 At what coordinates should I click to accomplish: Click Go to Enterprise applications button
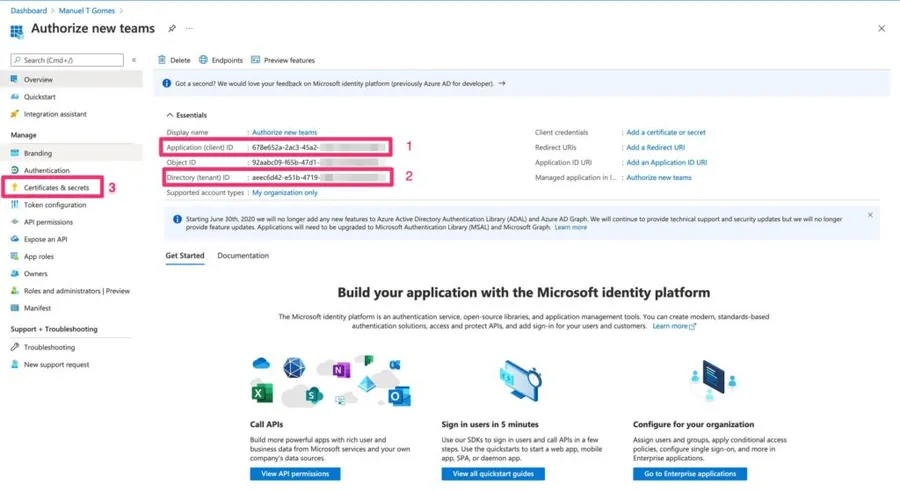point(689,474)
